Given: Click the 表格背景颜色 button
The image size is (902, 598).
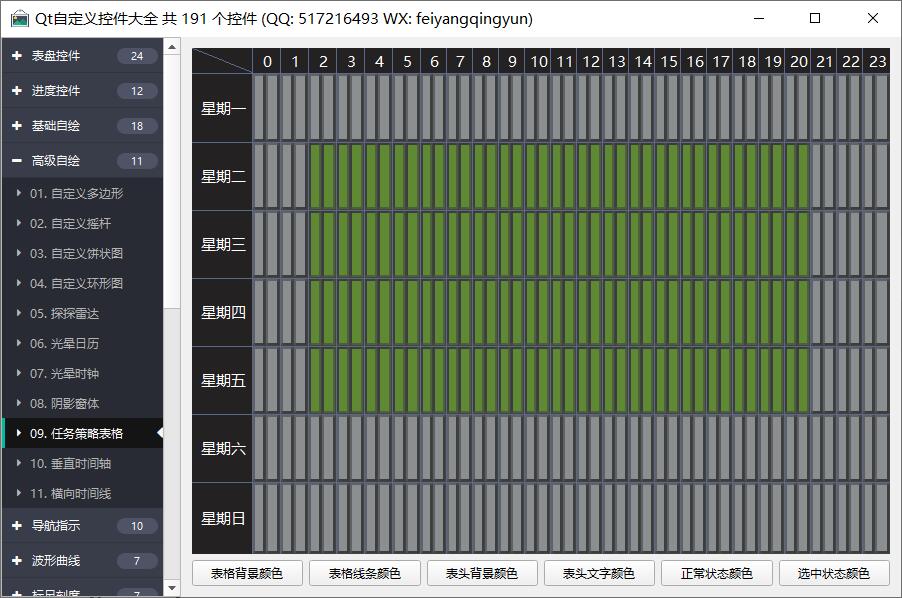Looking at the screenshot, I should pyautogui.click(x=247, y=574).
